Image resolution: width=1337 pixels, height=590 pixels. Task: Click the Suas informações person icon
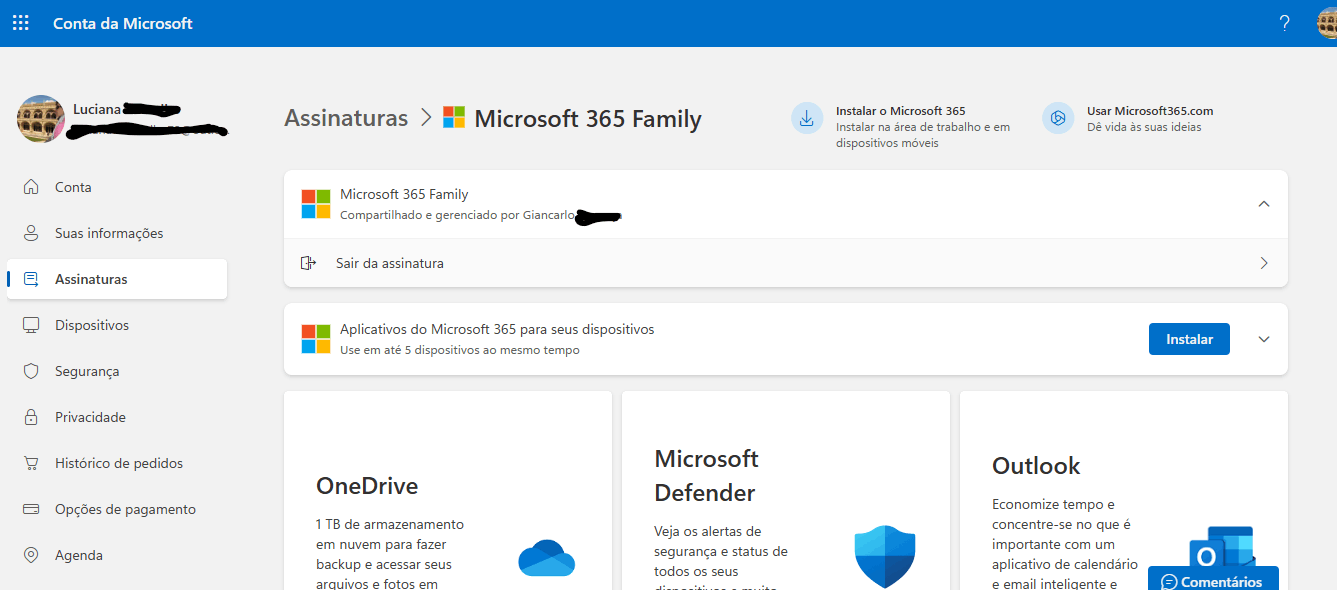(x=32, y=233)
